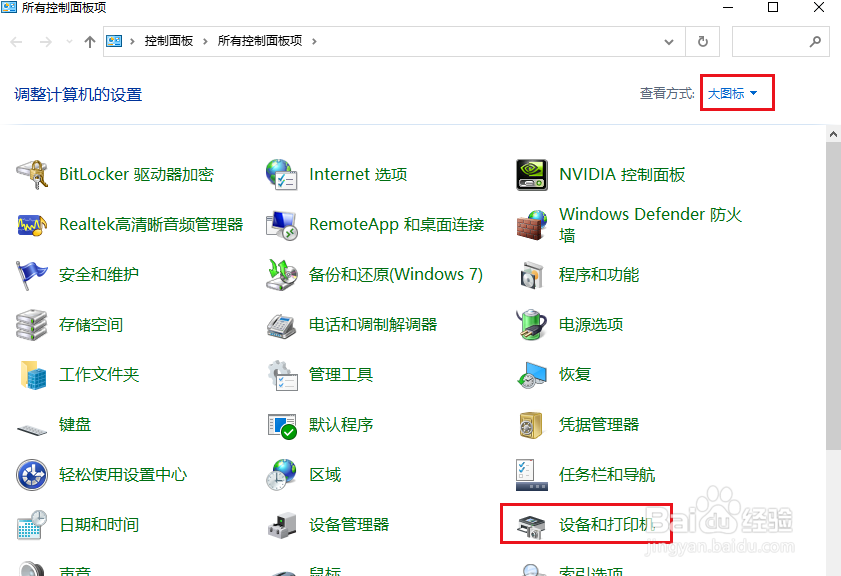Click the 控制面板 breadcrumb item
Screen dimensions: 841x576
168,41
